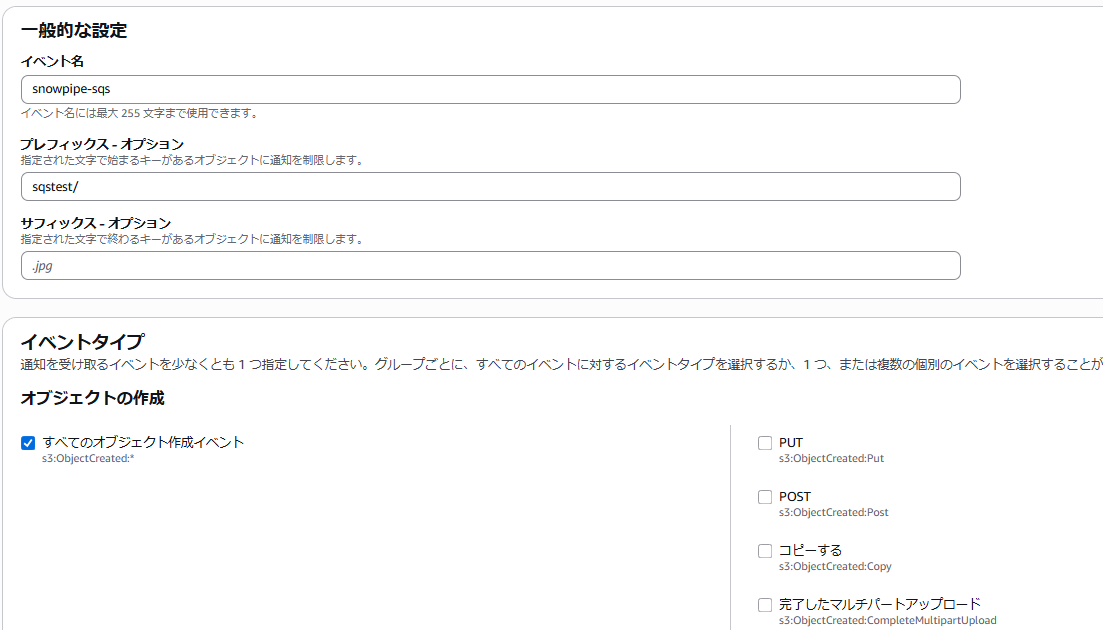Click the s3:ObjectCreated:Post text
This screenshot has height=630, width=1103.
tap(834, 513)
